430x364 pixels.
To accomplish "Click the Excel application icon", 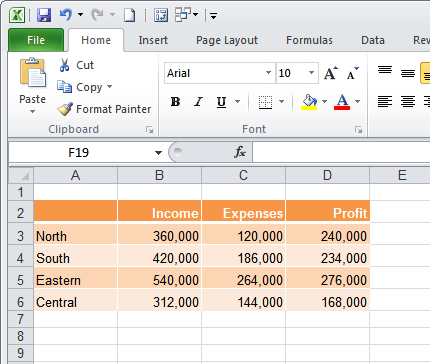I will pos(17,15).
